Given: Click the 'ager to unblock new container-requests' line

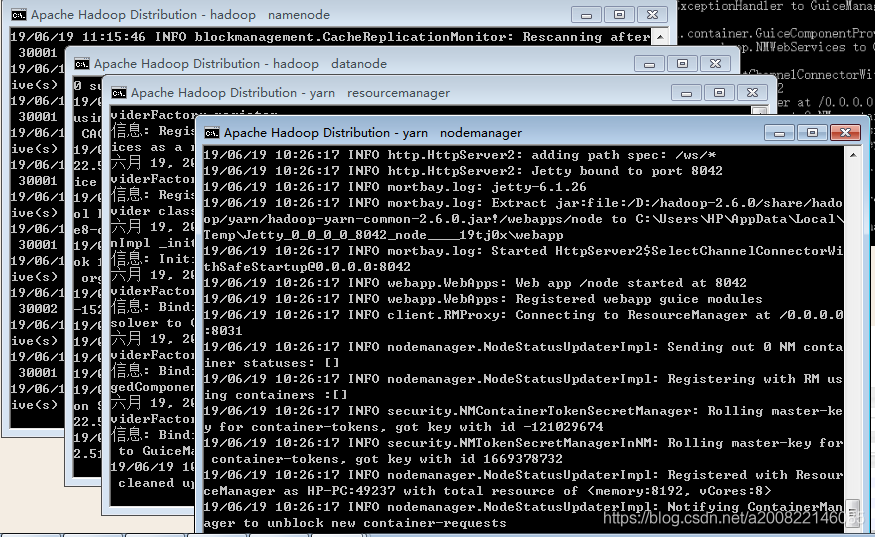Looking at the screenshot, I should (355, 523).
